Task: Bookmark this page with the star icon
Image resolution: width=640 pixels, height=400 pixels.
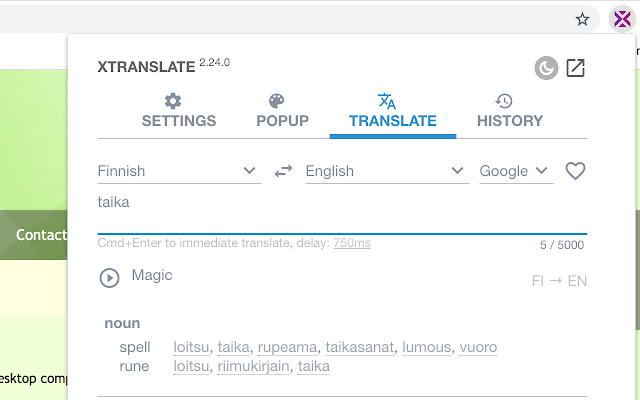Action: [582, 18]
